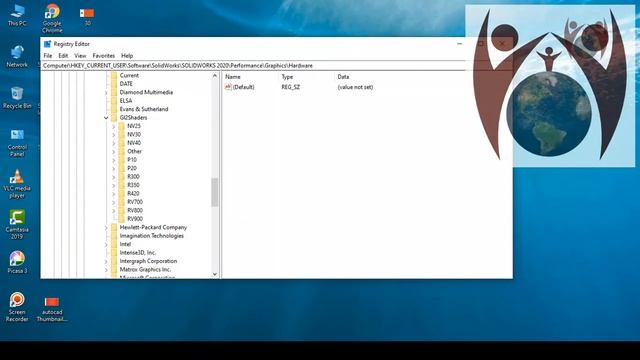Open the Edit menu

[63, 56]
